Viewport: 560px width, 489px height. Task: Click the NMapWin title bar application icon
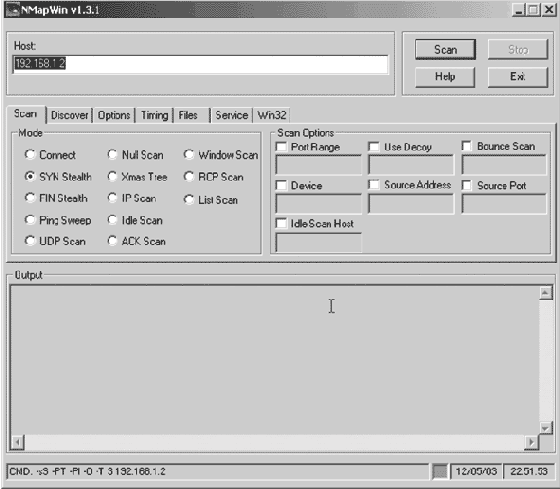[11, 10]
